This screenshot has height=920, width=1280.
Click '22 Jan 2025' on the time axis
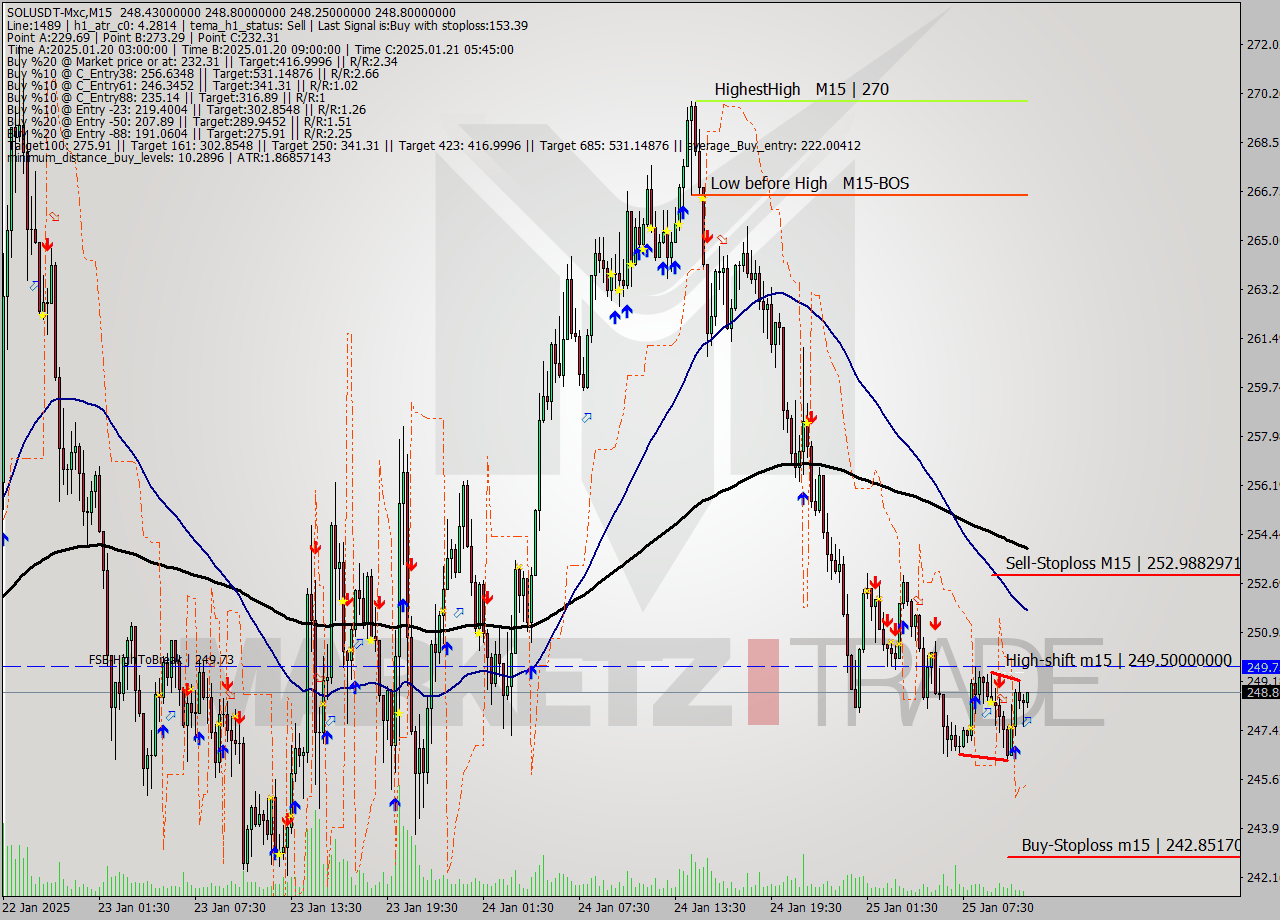point(36,907)
